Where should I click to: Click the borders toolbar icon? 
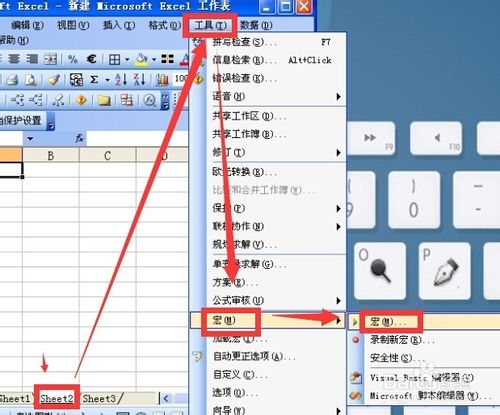click(115, 60)
